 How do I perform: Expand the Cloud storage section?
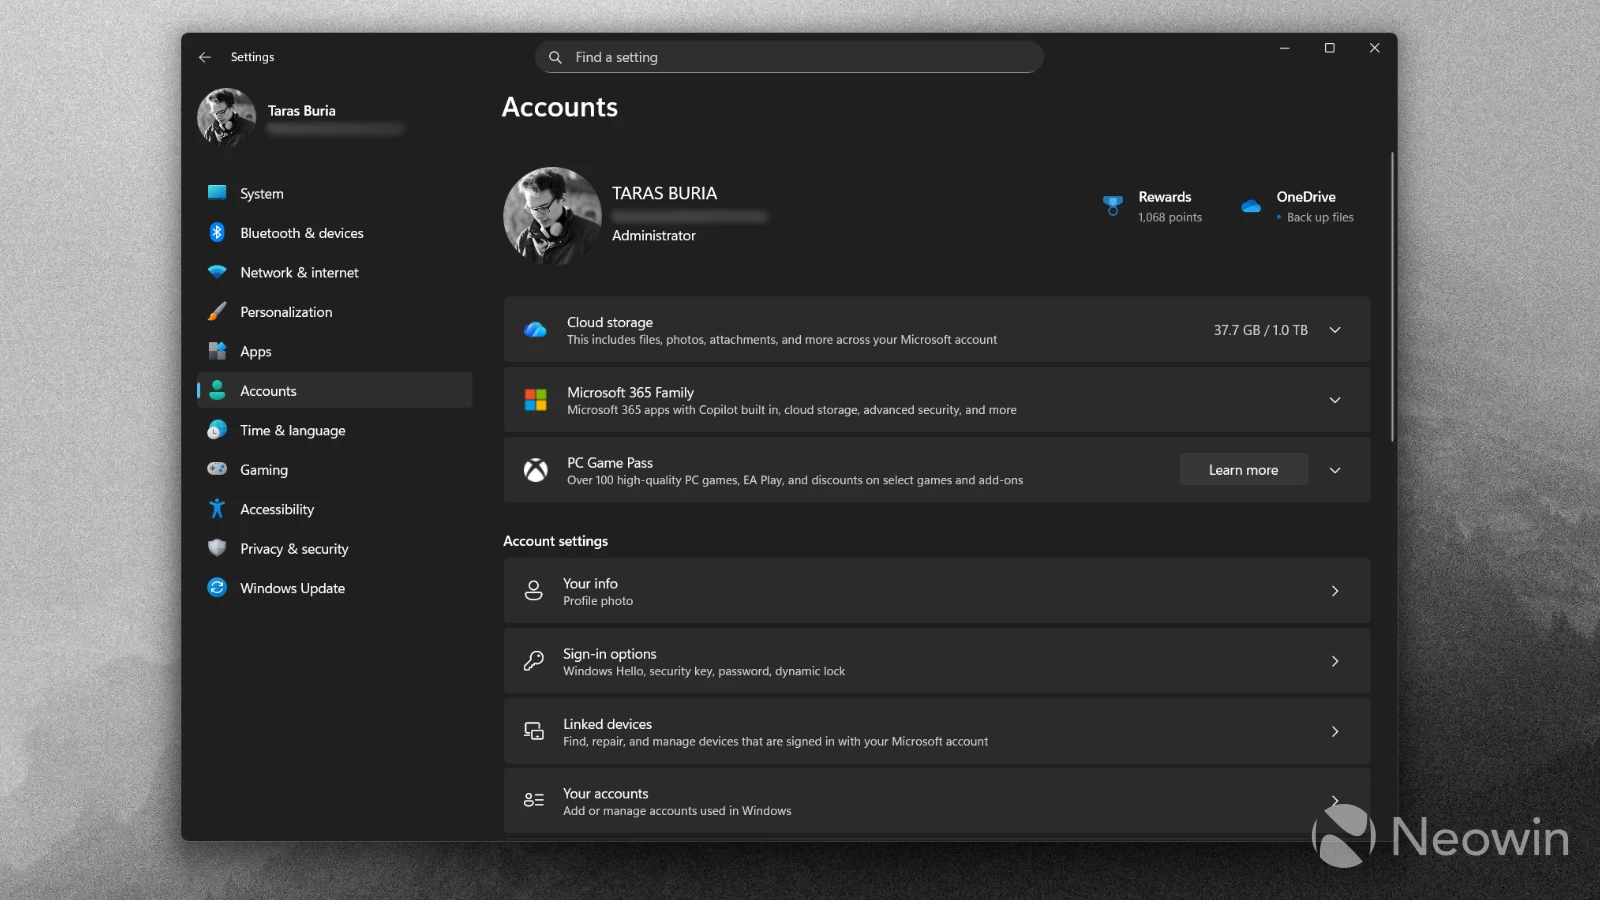(1335, 330)
